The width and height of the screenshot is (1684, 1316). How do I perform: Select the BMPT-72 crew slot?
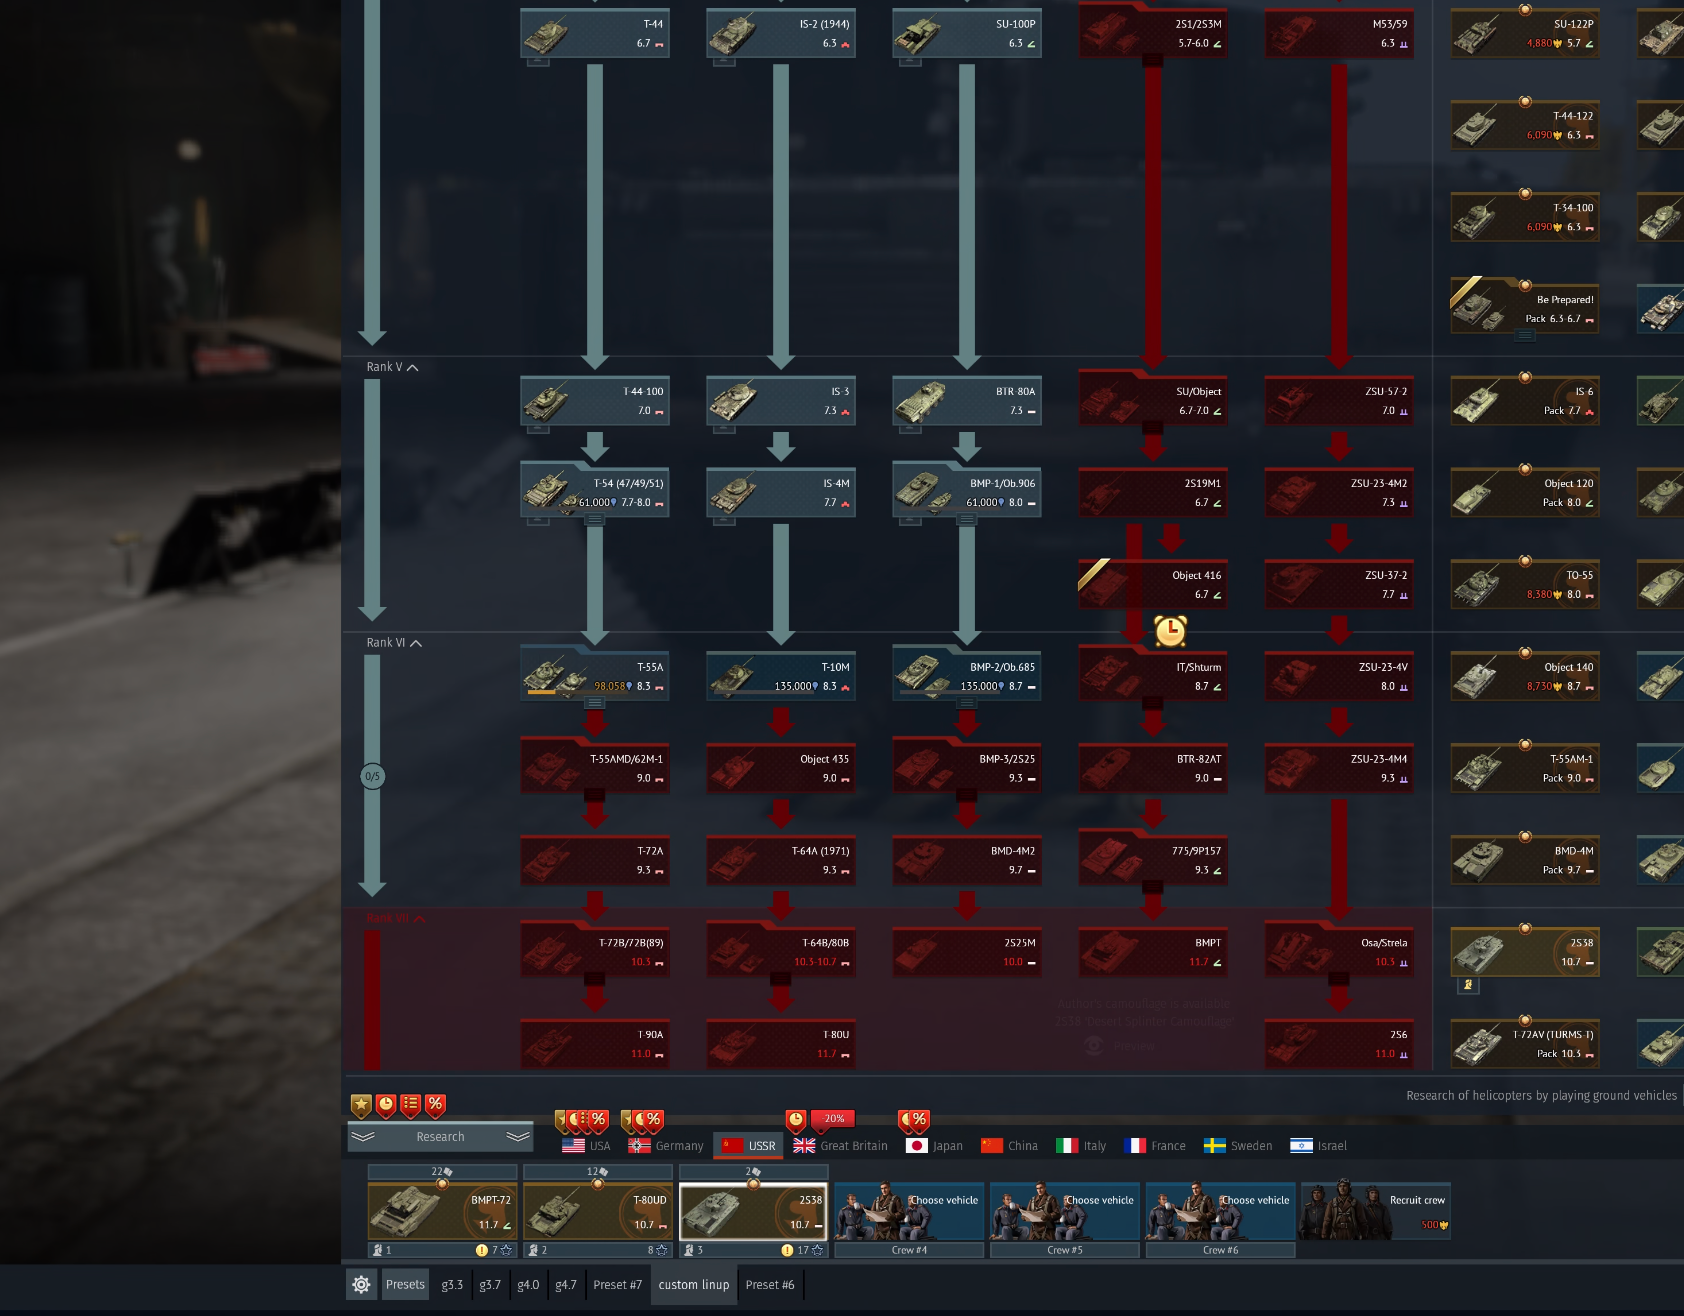(x=442, y=1211)
